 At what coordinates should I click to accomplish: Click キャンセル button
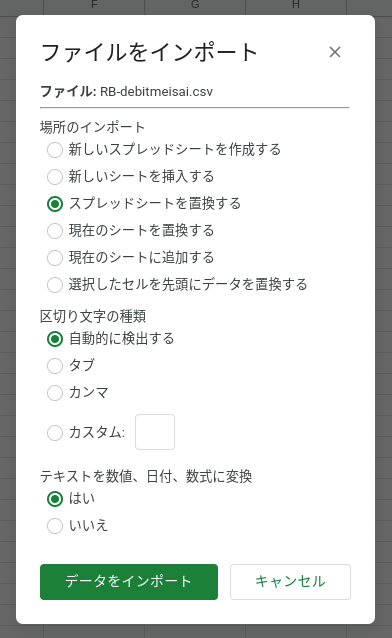[x=290, y=582]
